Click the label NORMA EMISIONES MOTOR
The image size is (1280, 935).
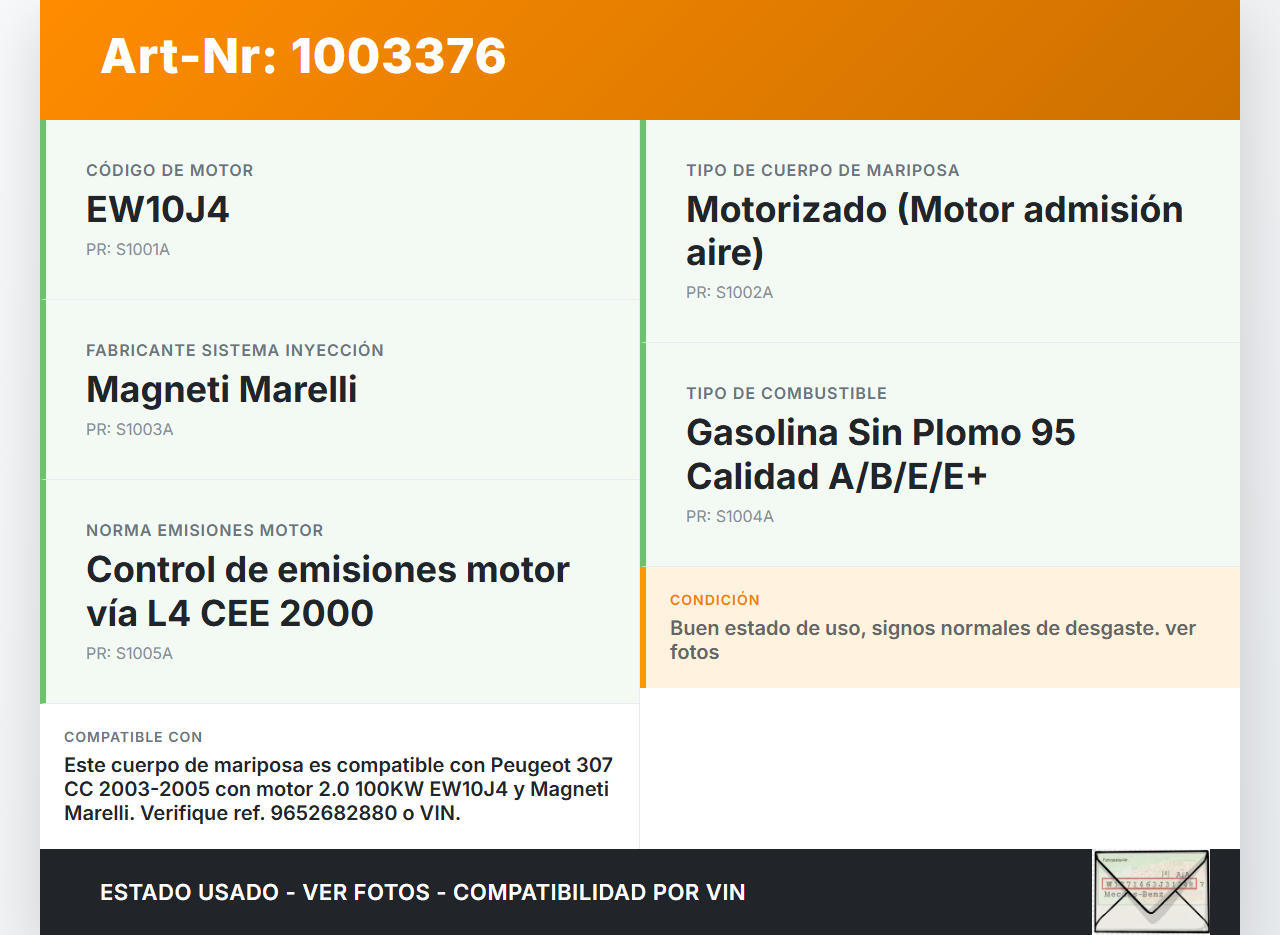[205, 530]
